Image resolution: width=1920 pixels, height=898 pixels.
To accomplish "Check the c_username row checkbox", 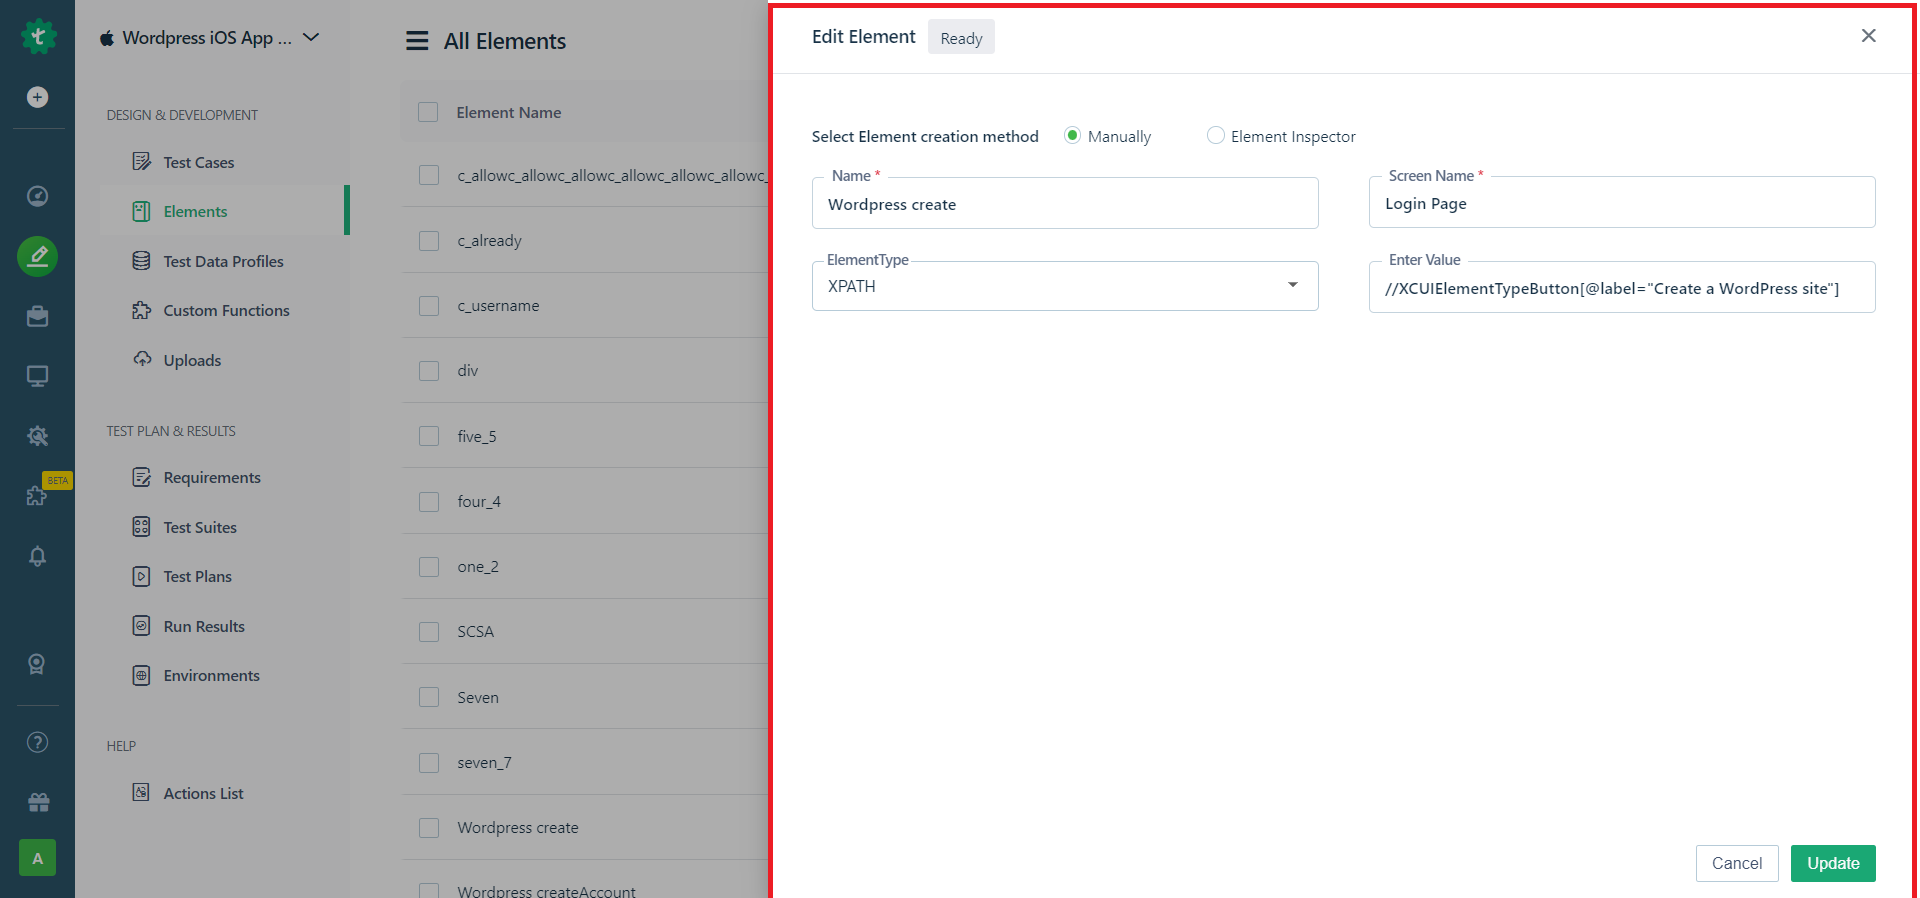I will pyautogui.click(x=429, y=306).
